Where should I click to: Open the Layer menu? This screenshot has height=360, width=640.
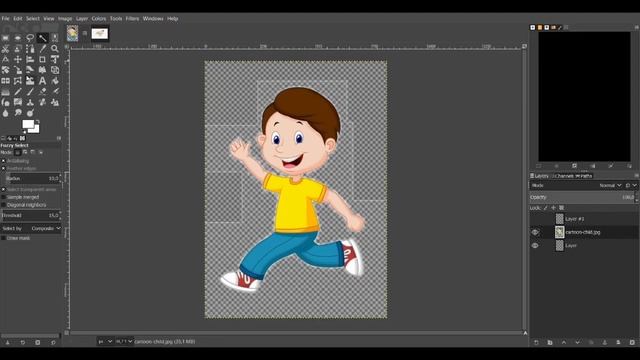[x=82, y=18]
